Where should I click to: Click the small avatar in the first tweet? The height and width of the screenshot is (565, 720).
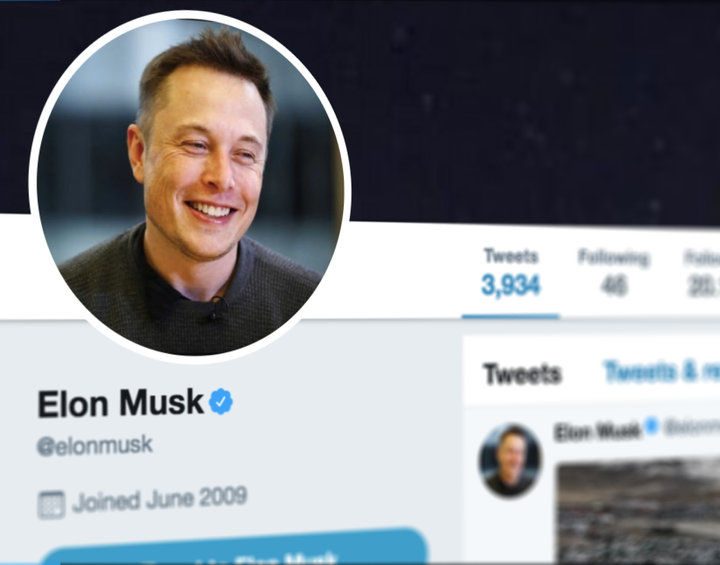[510, 460]
